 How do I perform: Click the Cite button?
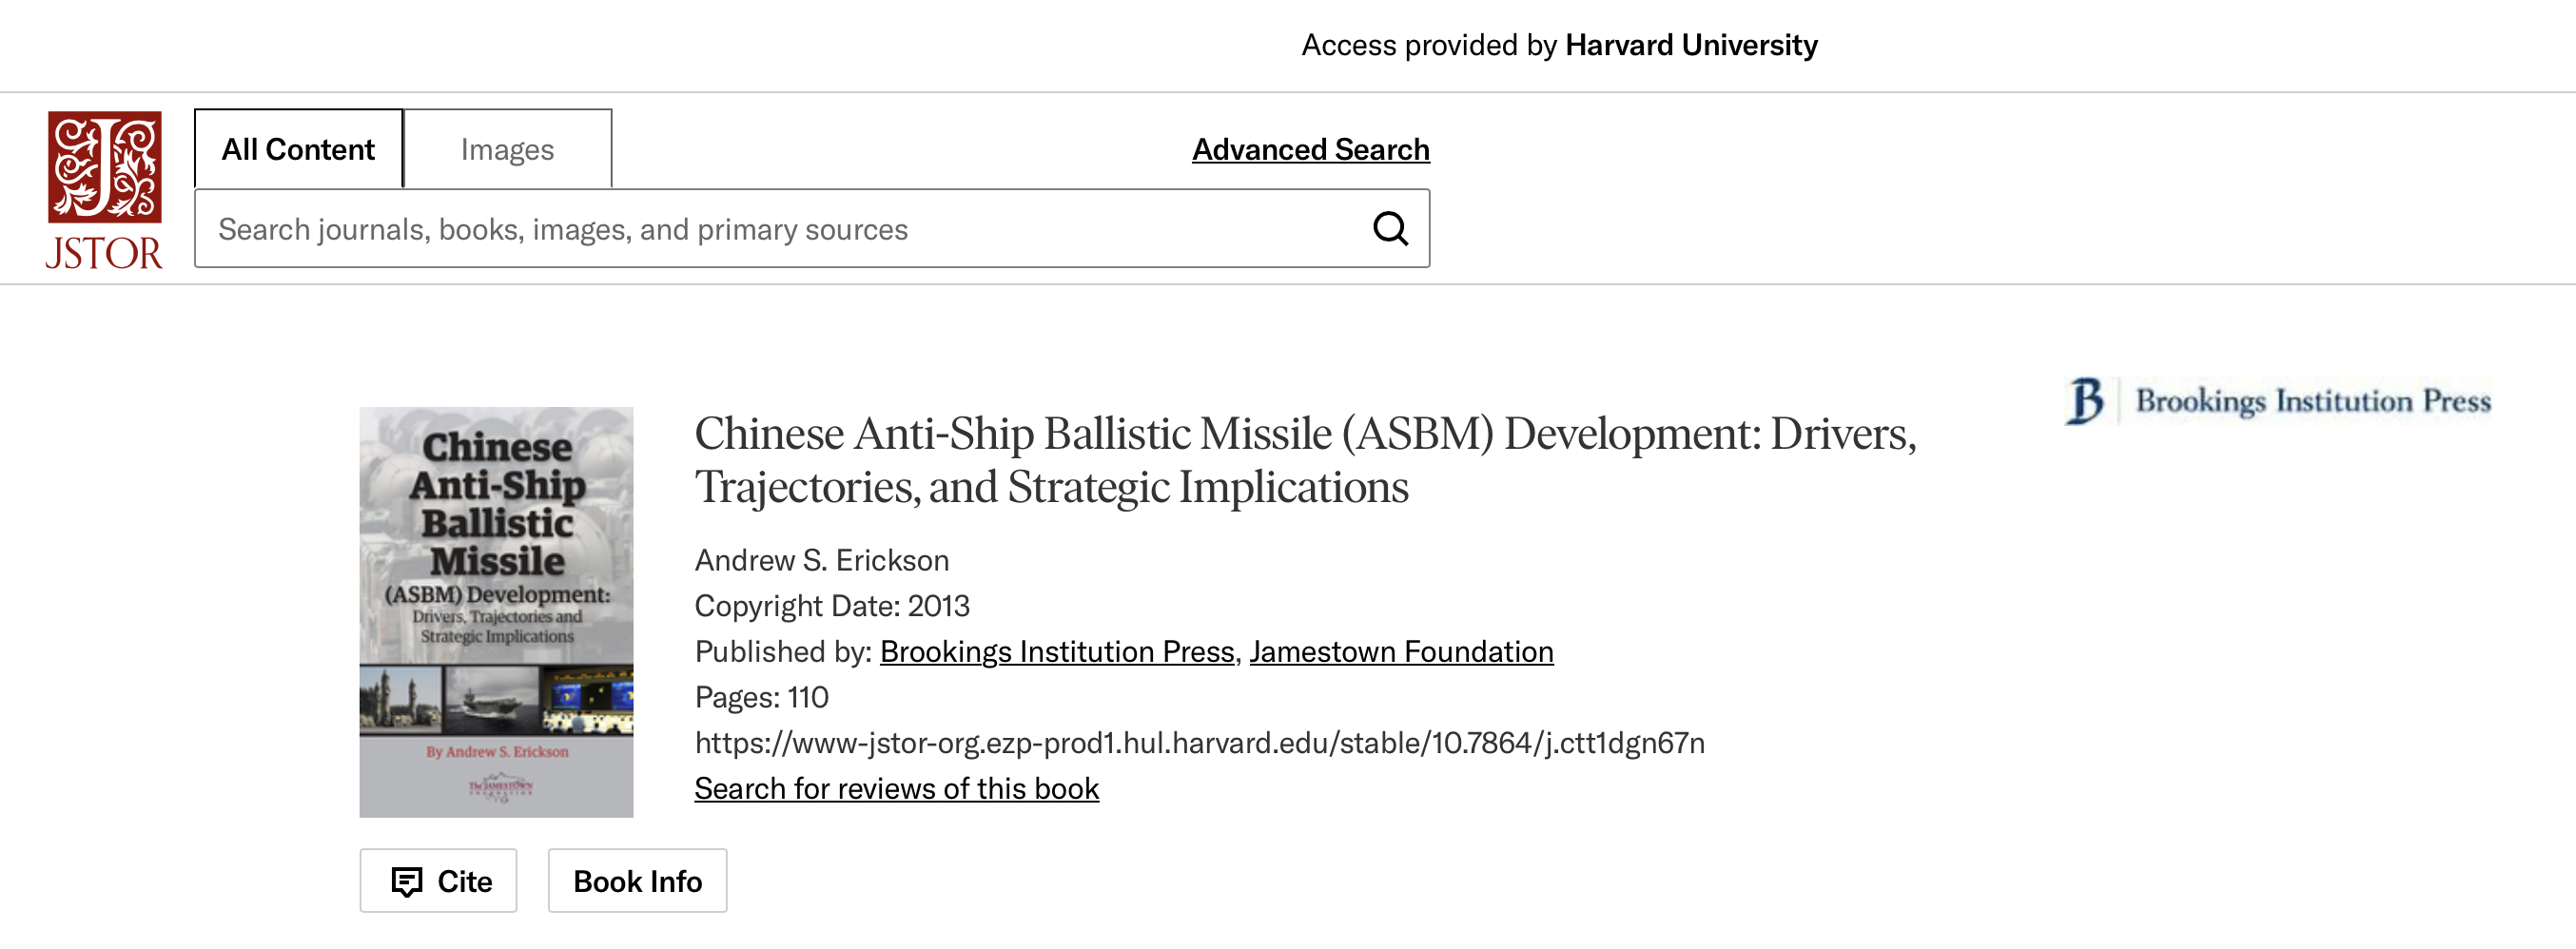(438, 881)
